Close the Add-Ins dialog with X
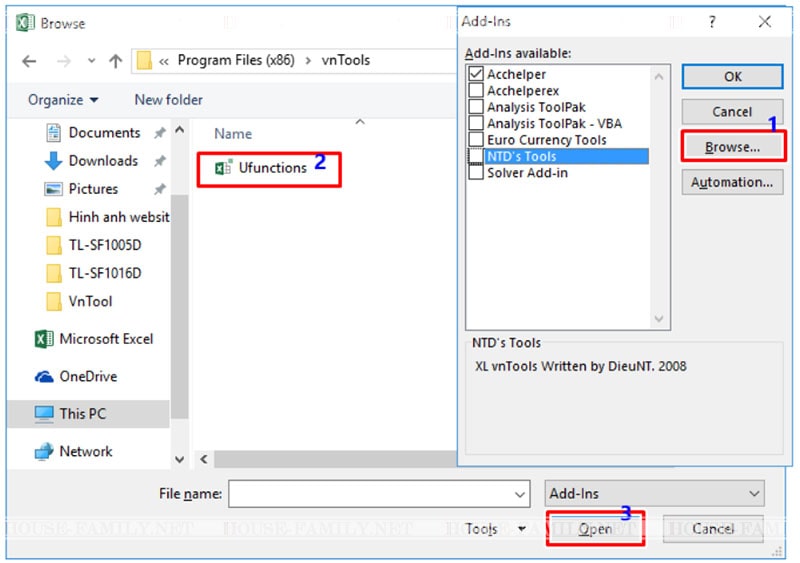The image size is (800, 563). [764, 21]
